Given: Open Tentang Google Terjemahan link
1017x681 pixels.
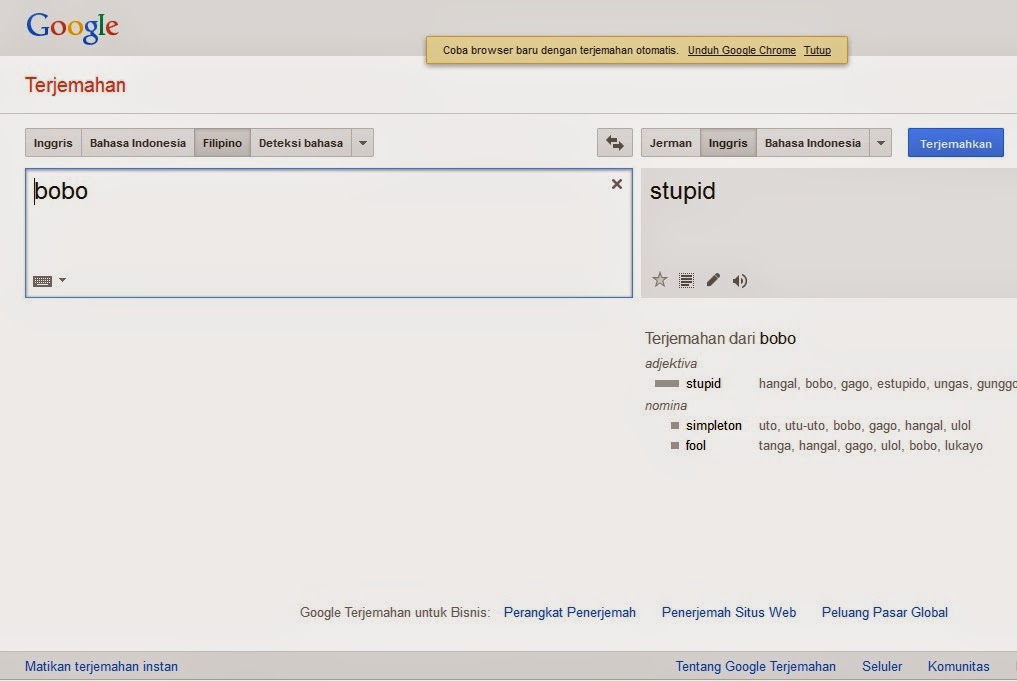Looking at the screenshot, I should pyautogui.click(x=756, y=666).
